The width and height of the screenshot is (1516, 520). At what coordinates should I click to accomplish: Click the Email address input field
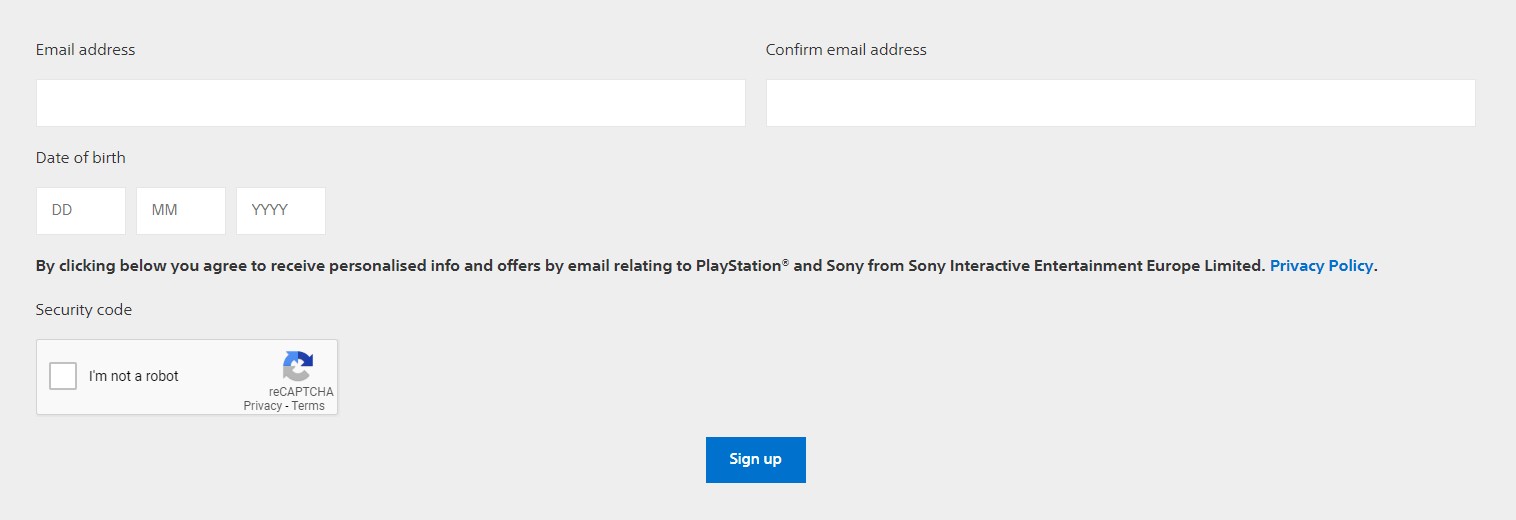[x=390, y=103]
